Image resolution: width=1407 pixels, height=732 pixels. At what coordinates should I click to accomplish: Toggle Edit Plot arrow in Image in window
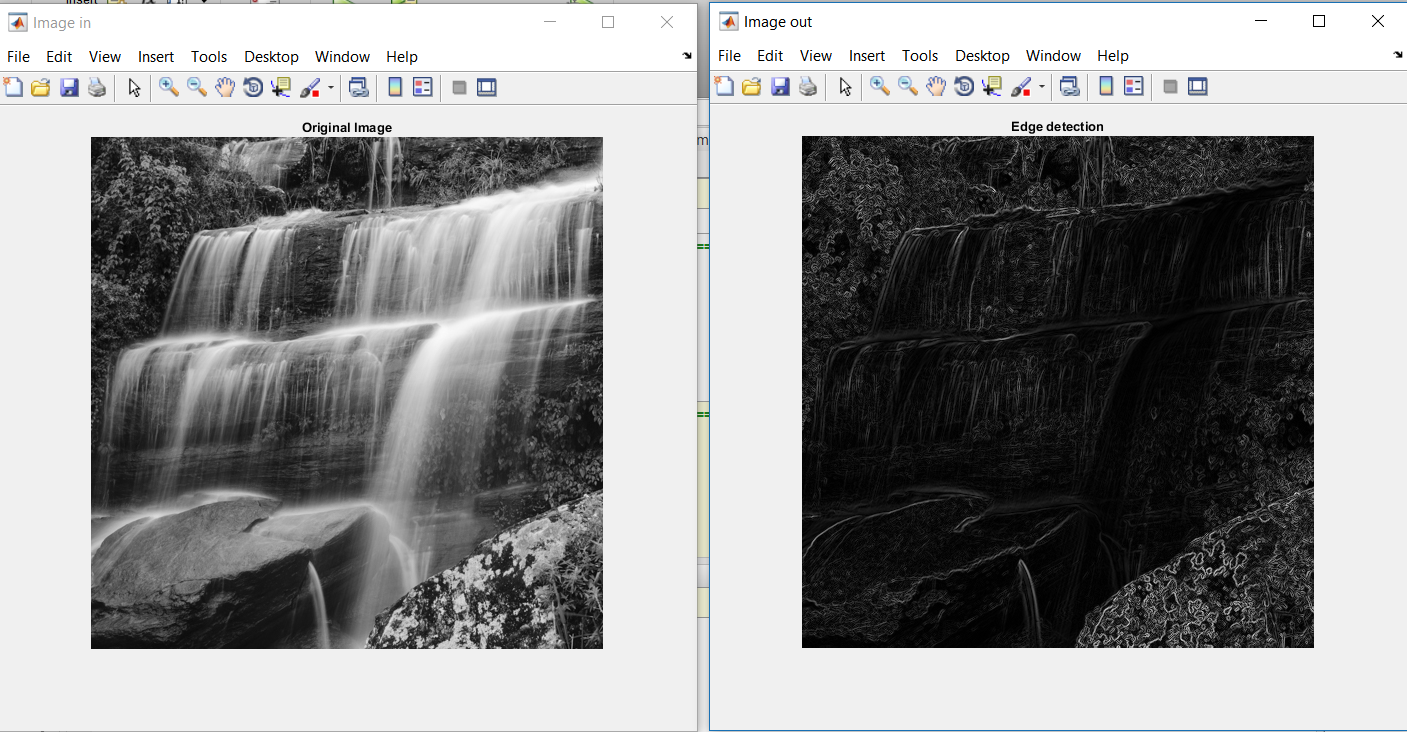tap(134, 88)
